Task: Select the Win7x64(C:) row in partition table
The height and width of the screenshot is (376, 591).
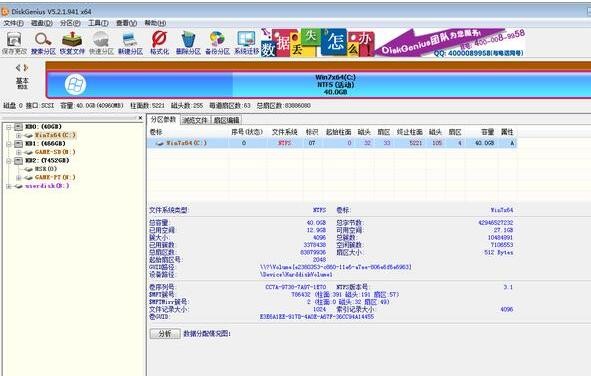Action: click(332, 143)
